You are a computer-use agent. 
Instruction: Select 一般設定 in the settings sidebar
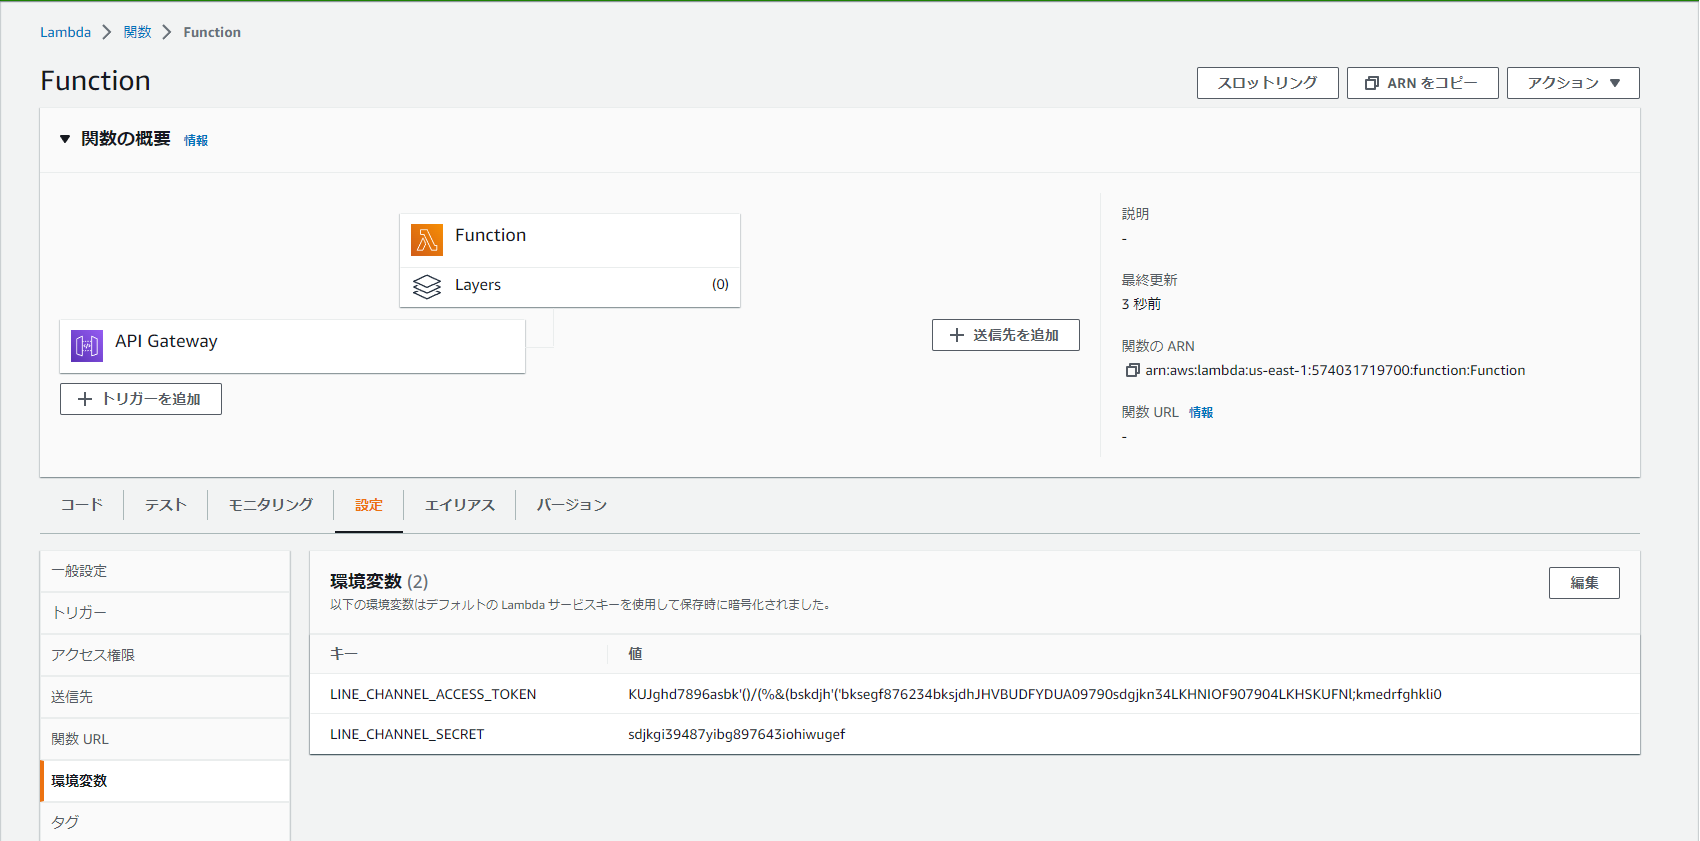coord(165,571)
